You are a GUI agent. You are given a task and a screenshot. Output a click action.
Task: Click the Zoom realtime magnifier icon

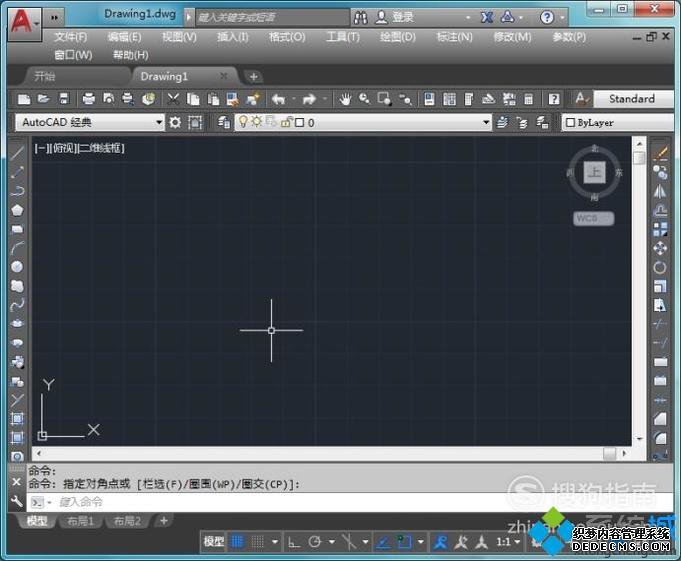tap(364, 99)
